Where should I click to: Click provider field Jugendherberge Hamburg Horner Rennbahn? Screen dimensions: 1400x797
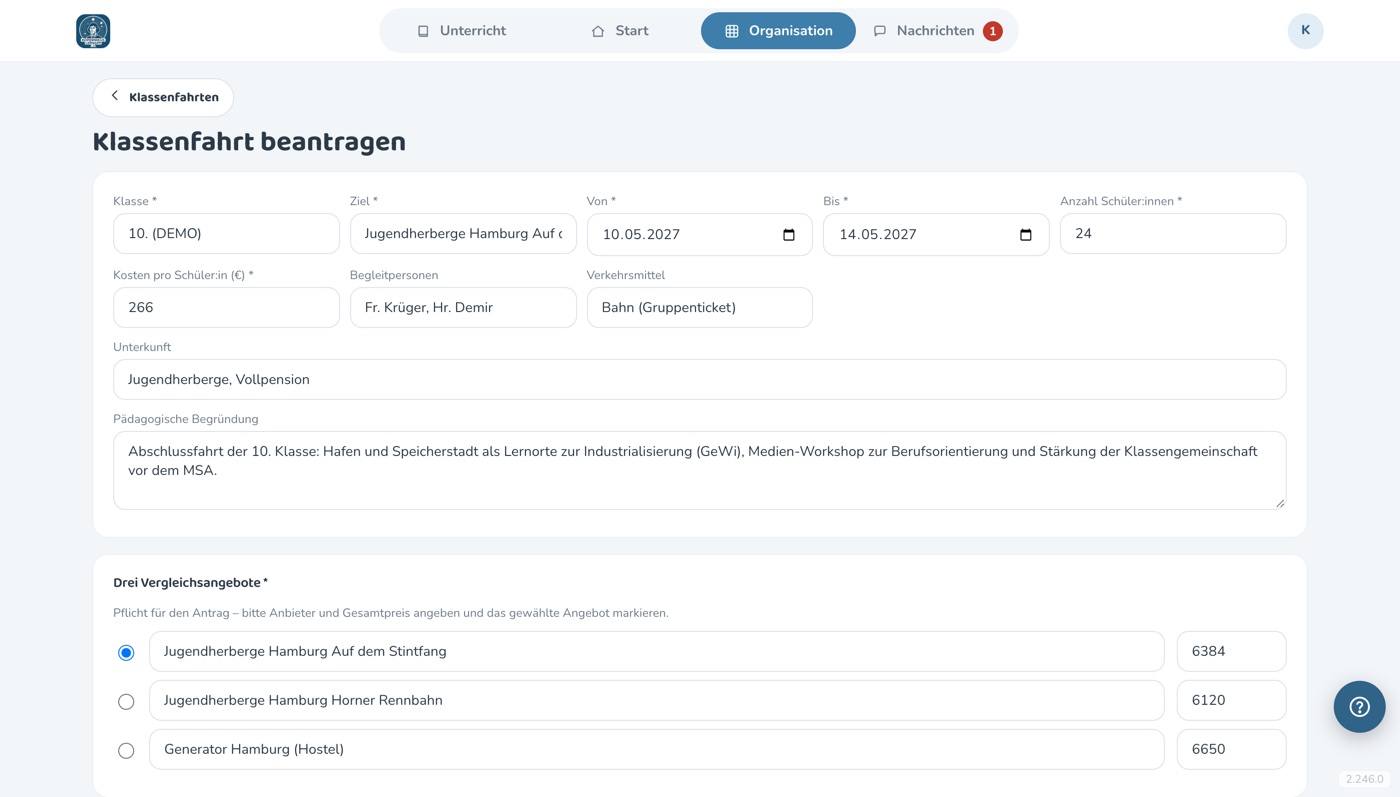click(656, 700)
